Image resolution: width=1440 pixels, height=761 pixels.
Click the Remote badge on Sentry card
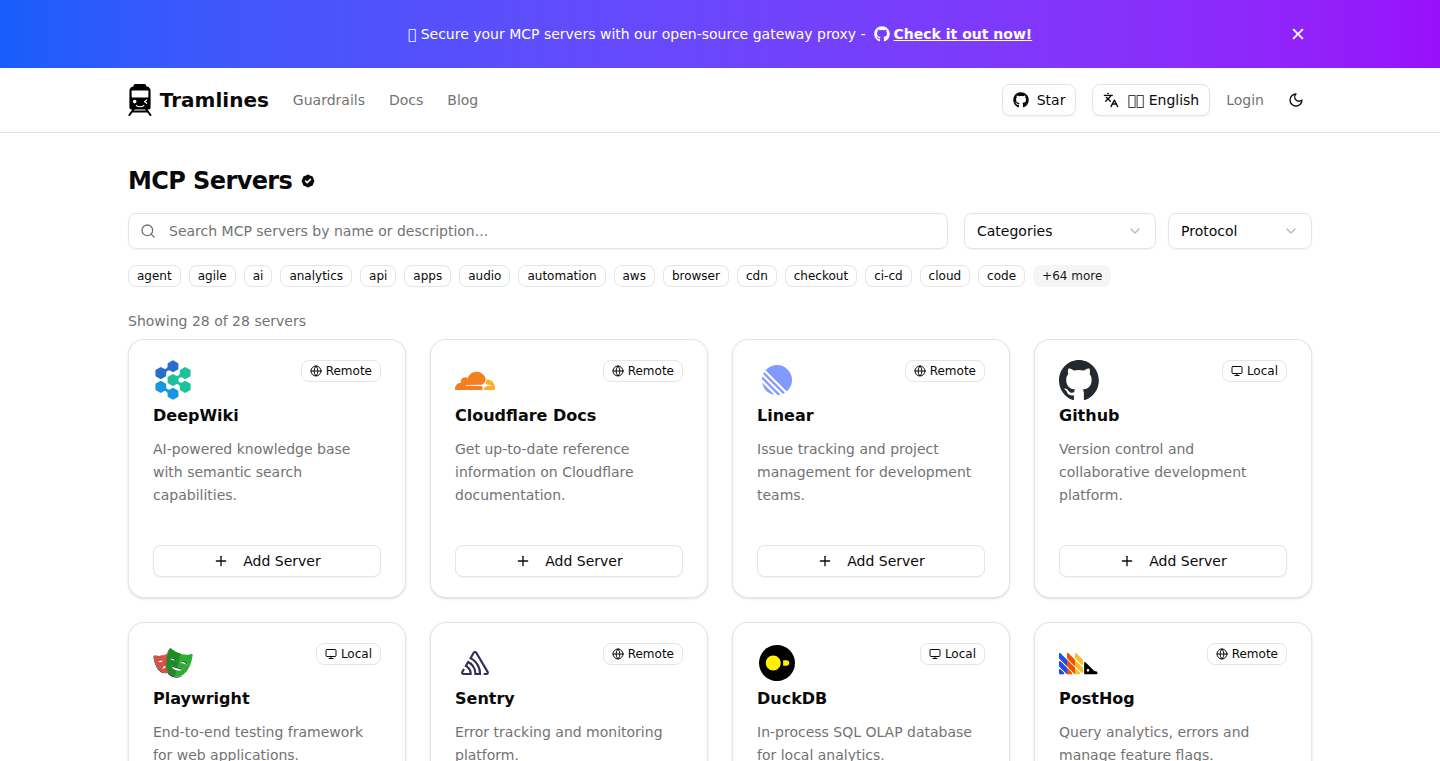pyautogui.click(x=643, y=654)
